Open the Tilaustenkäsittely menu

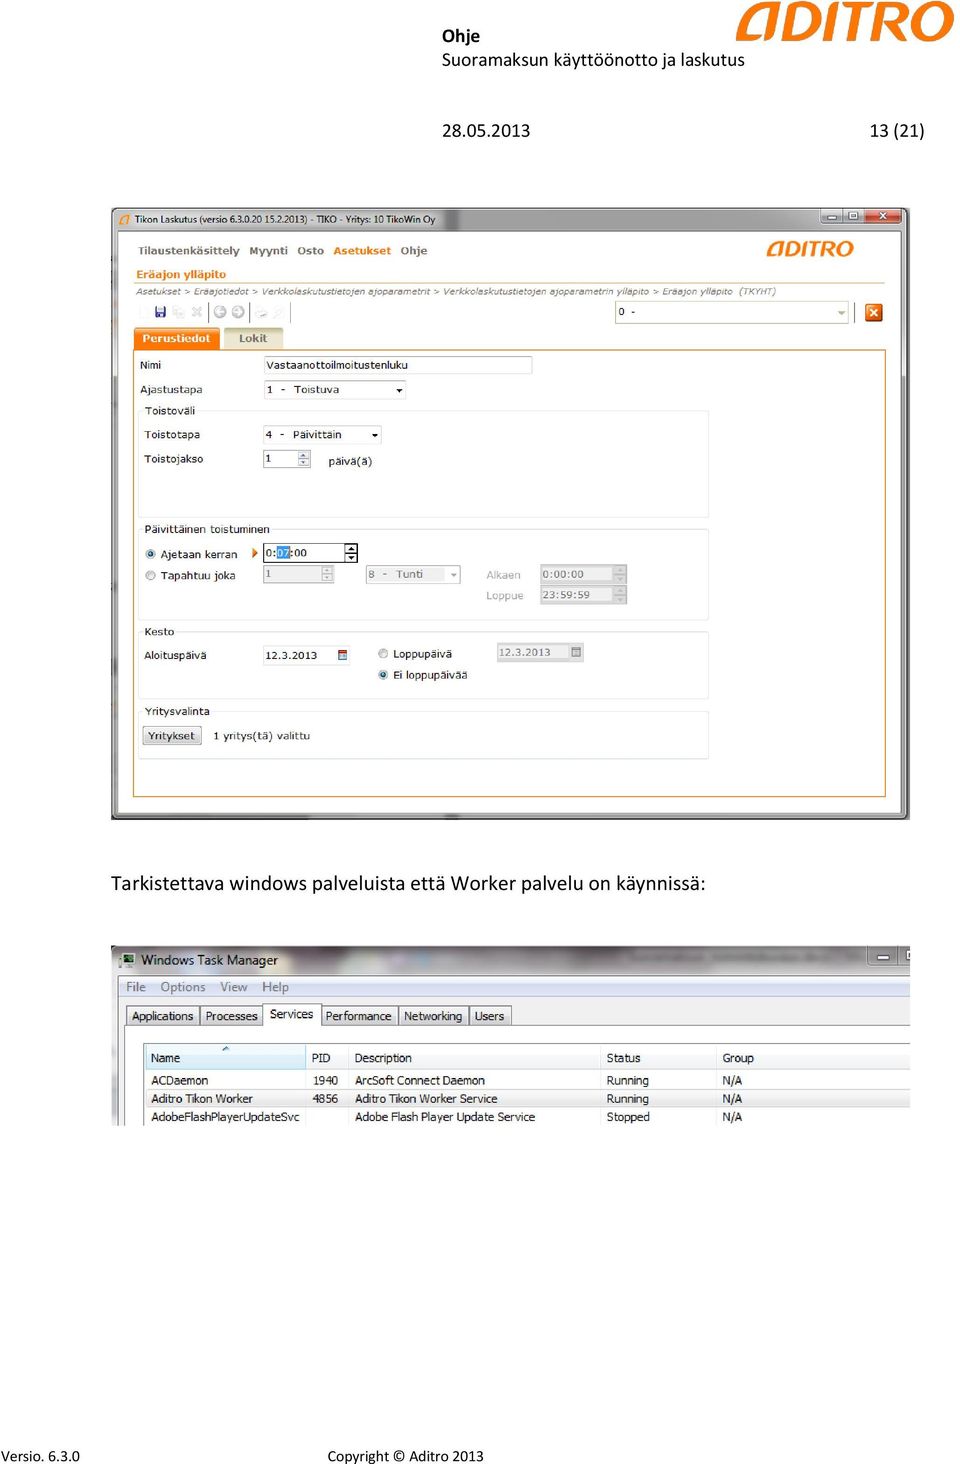[189, 251]
